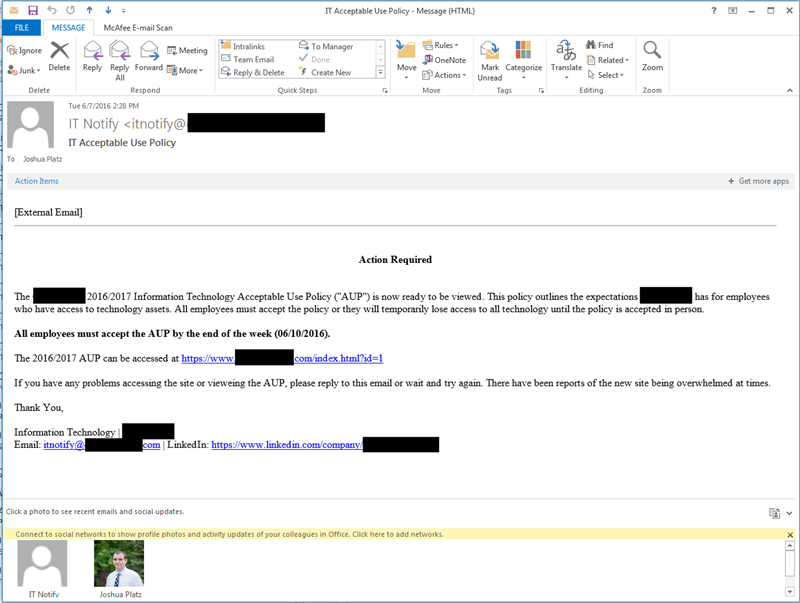Click the AUP index.html hyperlink

coord(283,358)
